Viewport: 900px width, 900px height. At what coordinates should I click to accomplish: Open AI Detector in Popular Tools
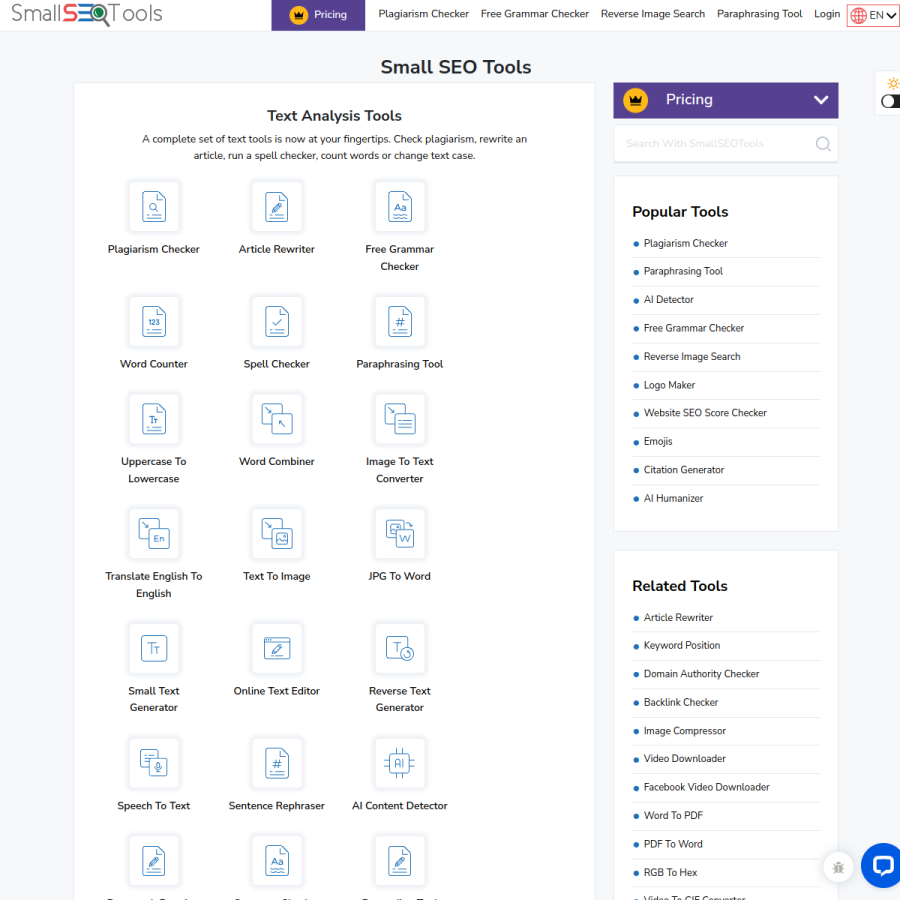pos(668,300)
